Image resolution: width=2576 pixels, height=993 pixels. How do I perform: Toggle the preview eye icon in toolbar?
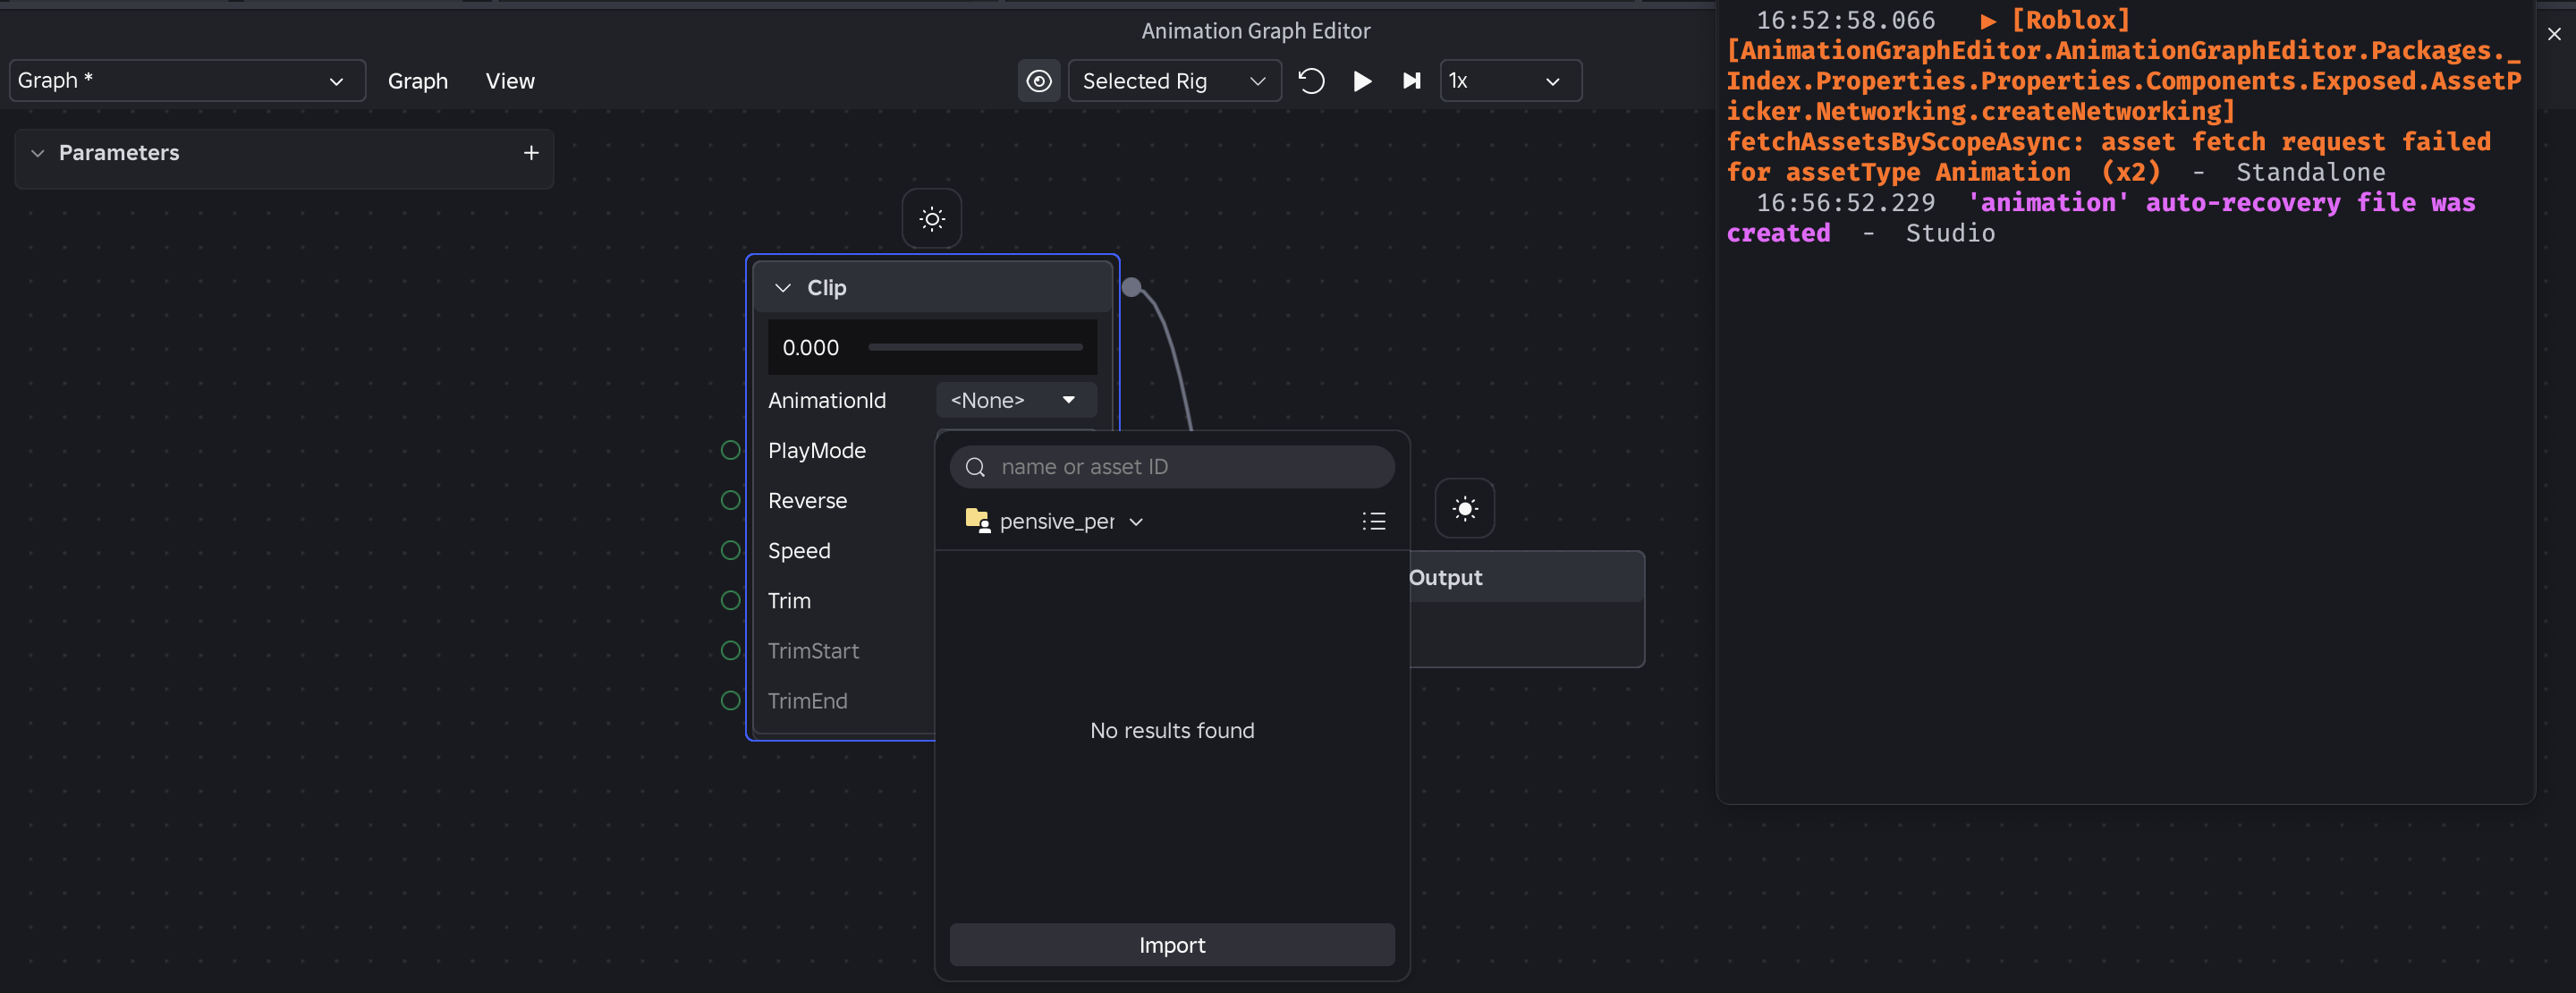pyautogui.click(x=1039, y=81)
